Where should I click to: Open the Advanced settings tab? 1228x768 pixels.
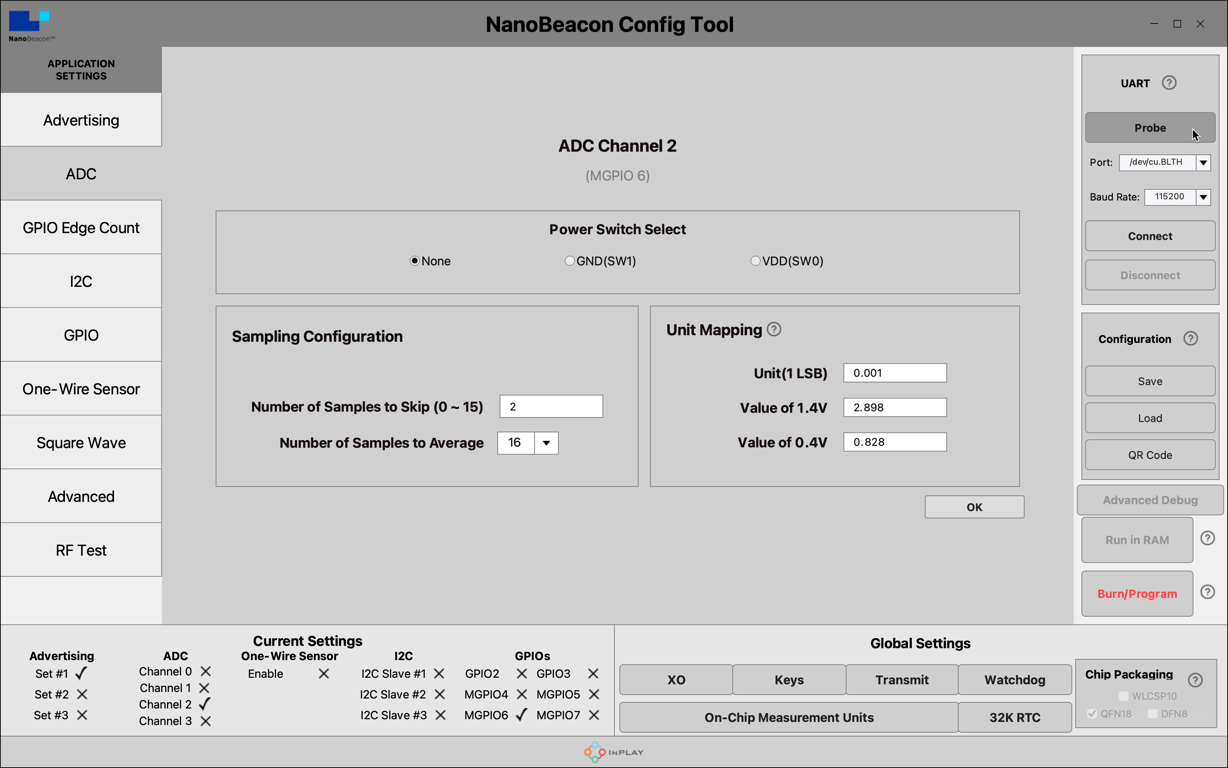point(81,496)
